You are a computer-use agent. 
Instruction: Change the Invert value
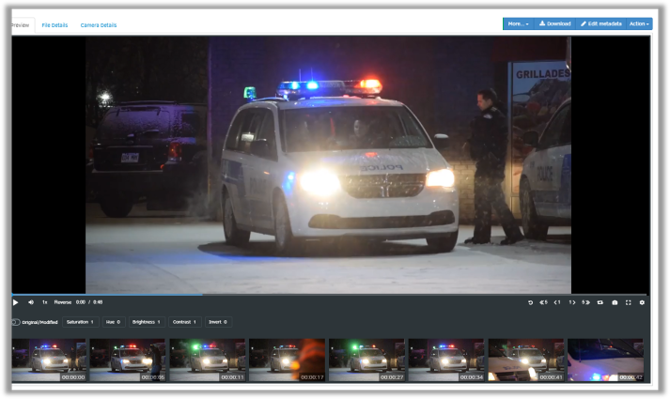pyautogui.click(x=218, y=322)
